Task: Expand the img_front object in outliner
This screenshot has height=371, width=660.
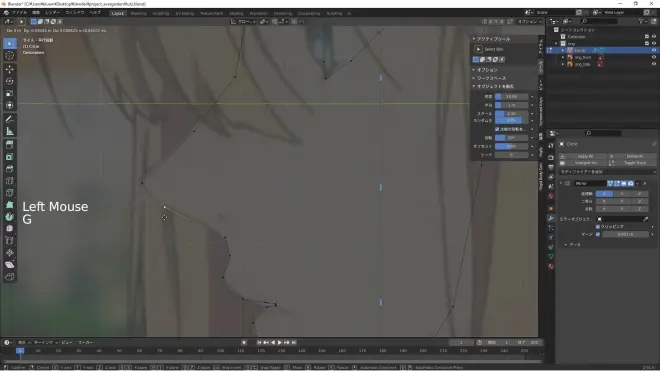Action: pos(563,57)
